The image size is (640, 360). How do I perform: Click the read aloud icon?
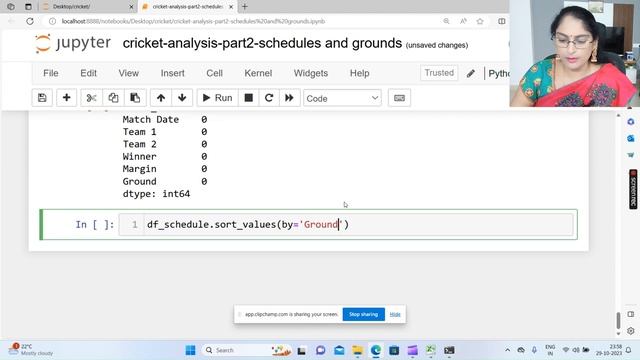click(x=463, y=21)
